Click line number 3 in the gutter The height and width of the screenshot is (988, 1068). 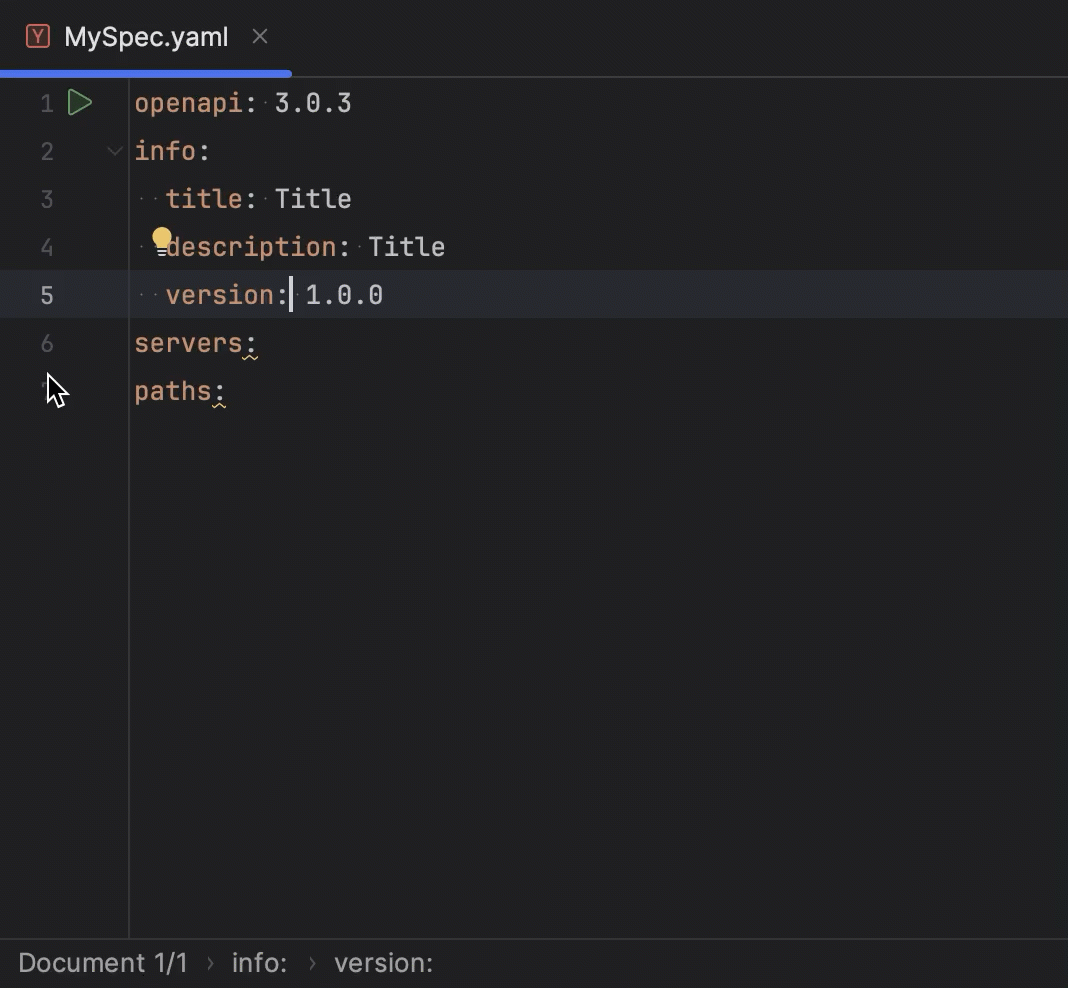pyautogui.click(x=46, y=199)
